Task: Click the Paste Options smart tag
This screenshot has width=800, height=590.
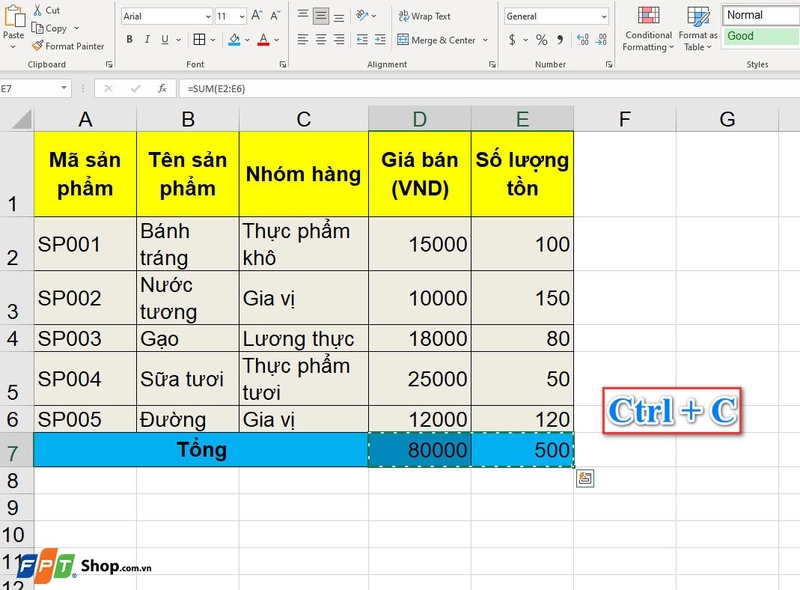Action: coord(585,478)
